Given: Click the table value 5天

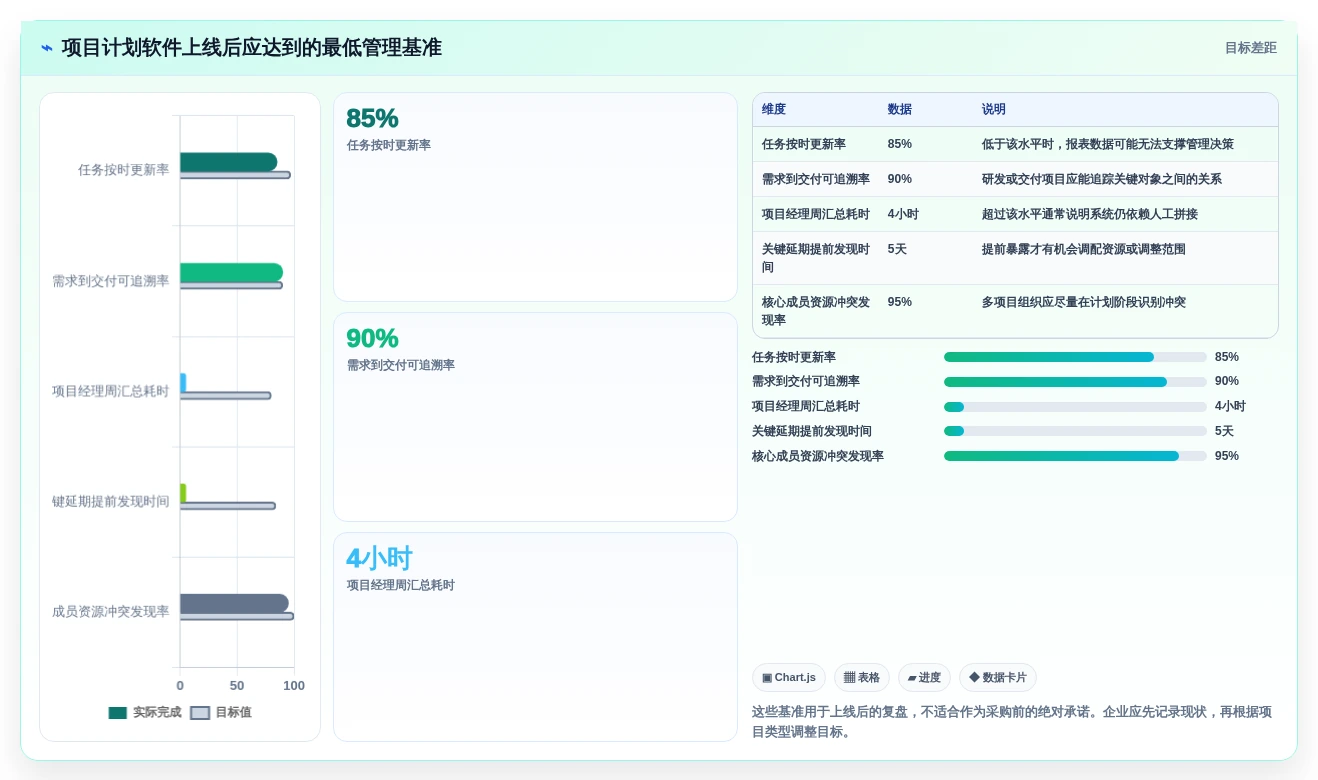Looking at the screenshot, I should pyautogui.click(x=897, y=249).
